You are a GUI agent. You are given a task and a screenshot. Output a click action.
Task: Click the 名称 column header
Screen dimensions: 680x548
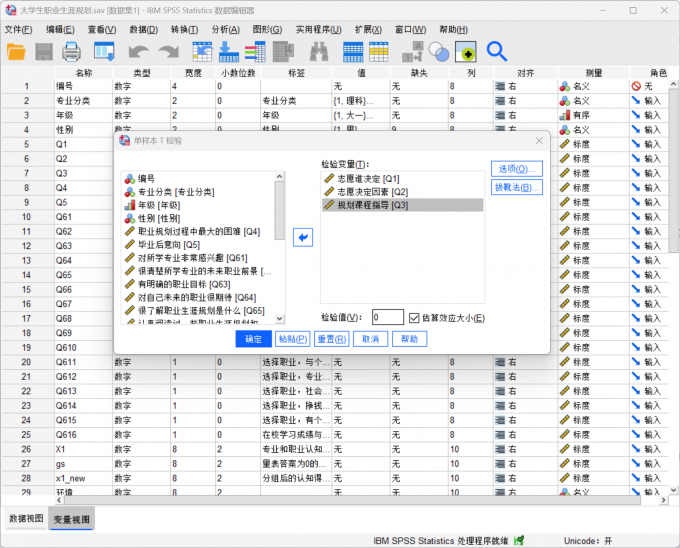(84, 73)
